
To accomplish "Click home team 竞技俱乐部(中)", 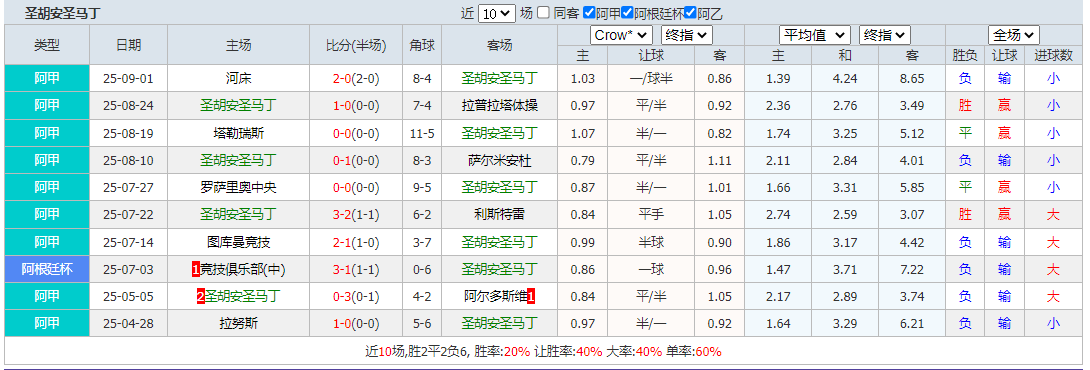I will [244, 269].
